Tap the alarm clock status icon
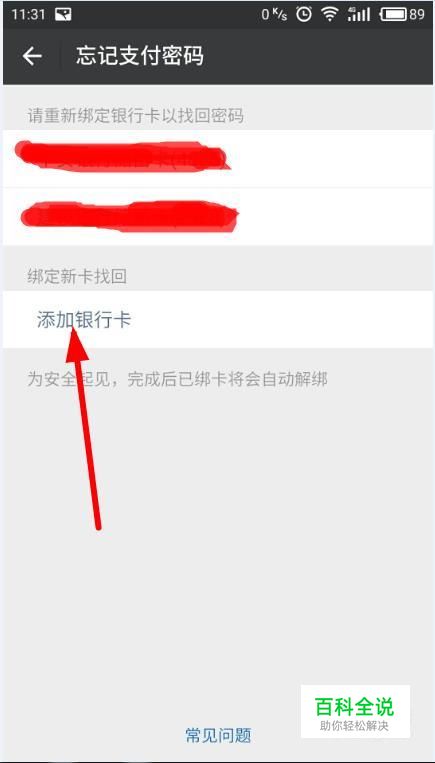Viewport: 435px width, 763px height. point(304,15)
